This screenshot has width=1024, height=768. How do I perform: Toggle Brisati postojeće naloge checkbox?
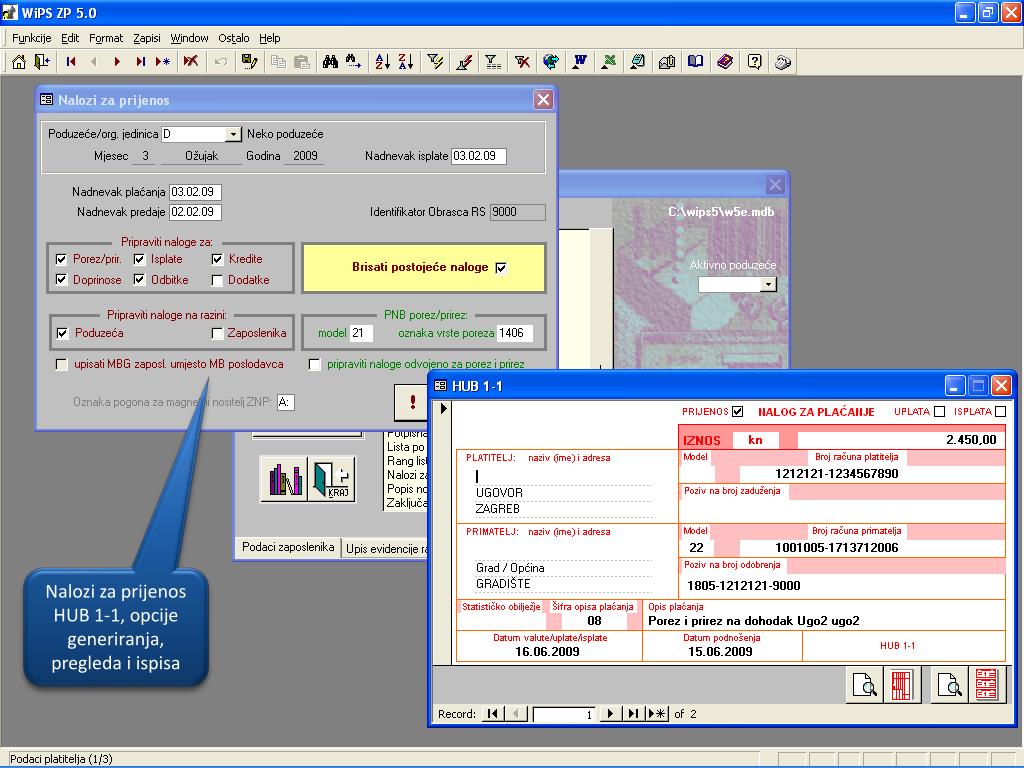(501, 268)
